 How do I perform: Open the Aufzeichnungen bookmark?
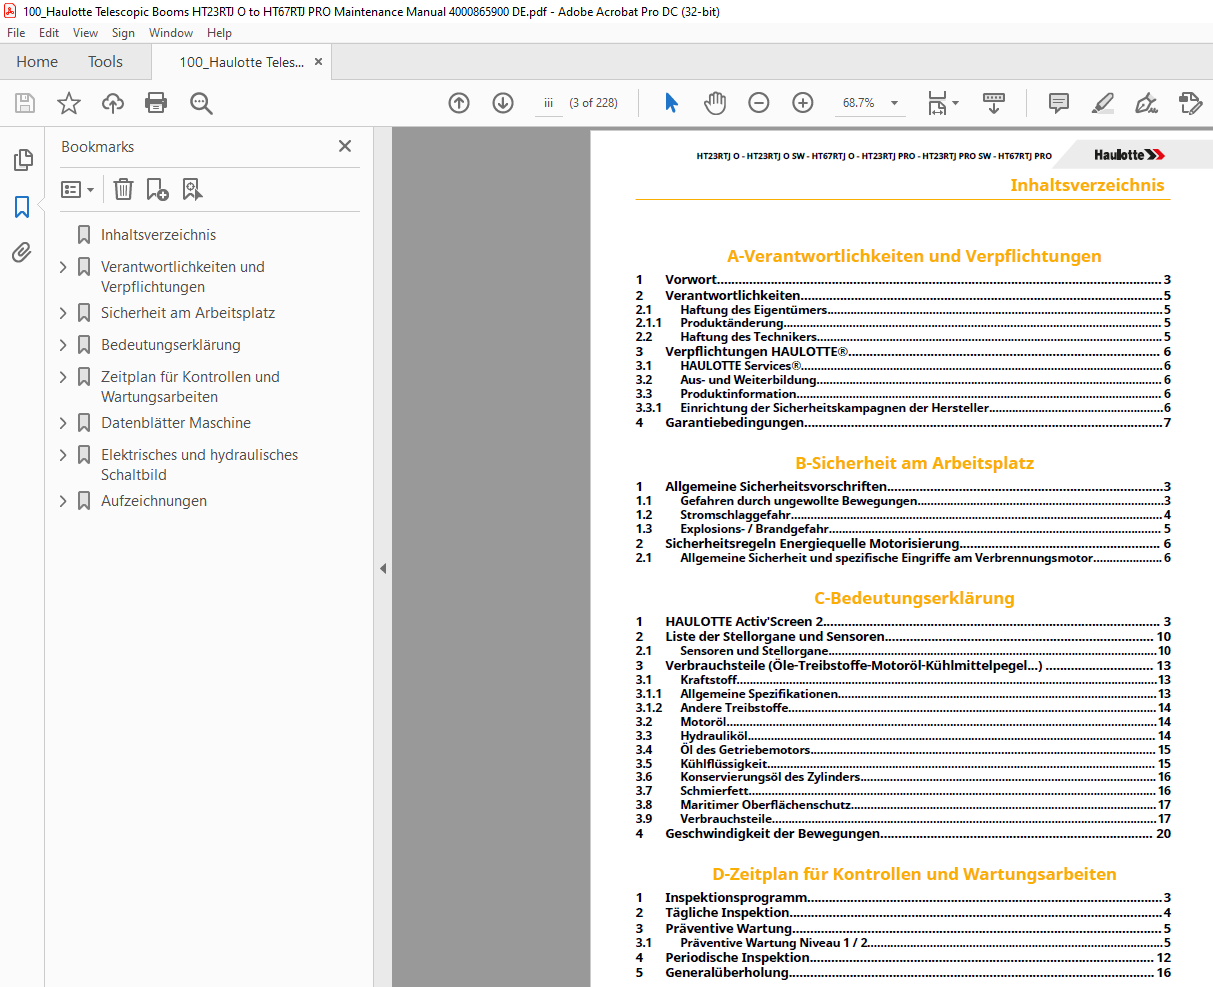[x=154, y=501]
